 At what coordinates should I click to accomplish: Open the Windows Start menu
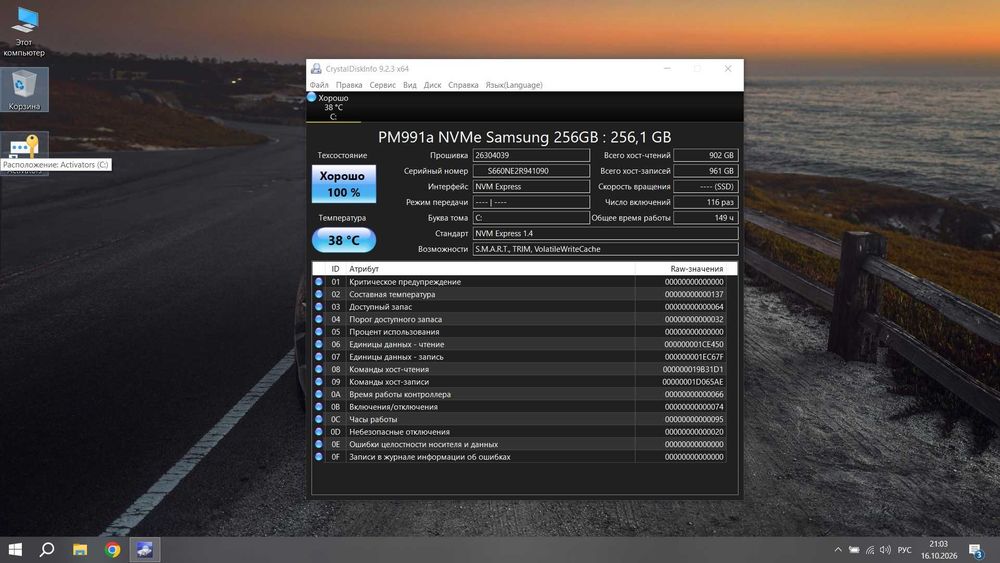[15, 550]
